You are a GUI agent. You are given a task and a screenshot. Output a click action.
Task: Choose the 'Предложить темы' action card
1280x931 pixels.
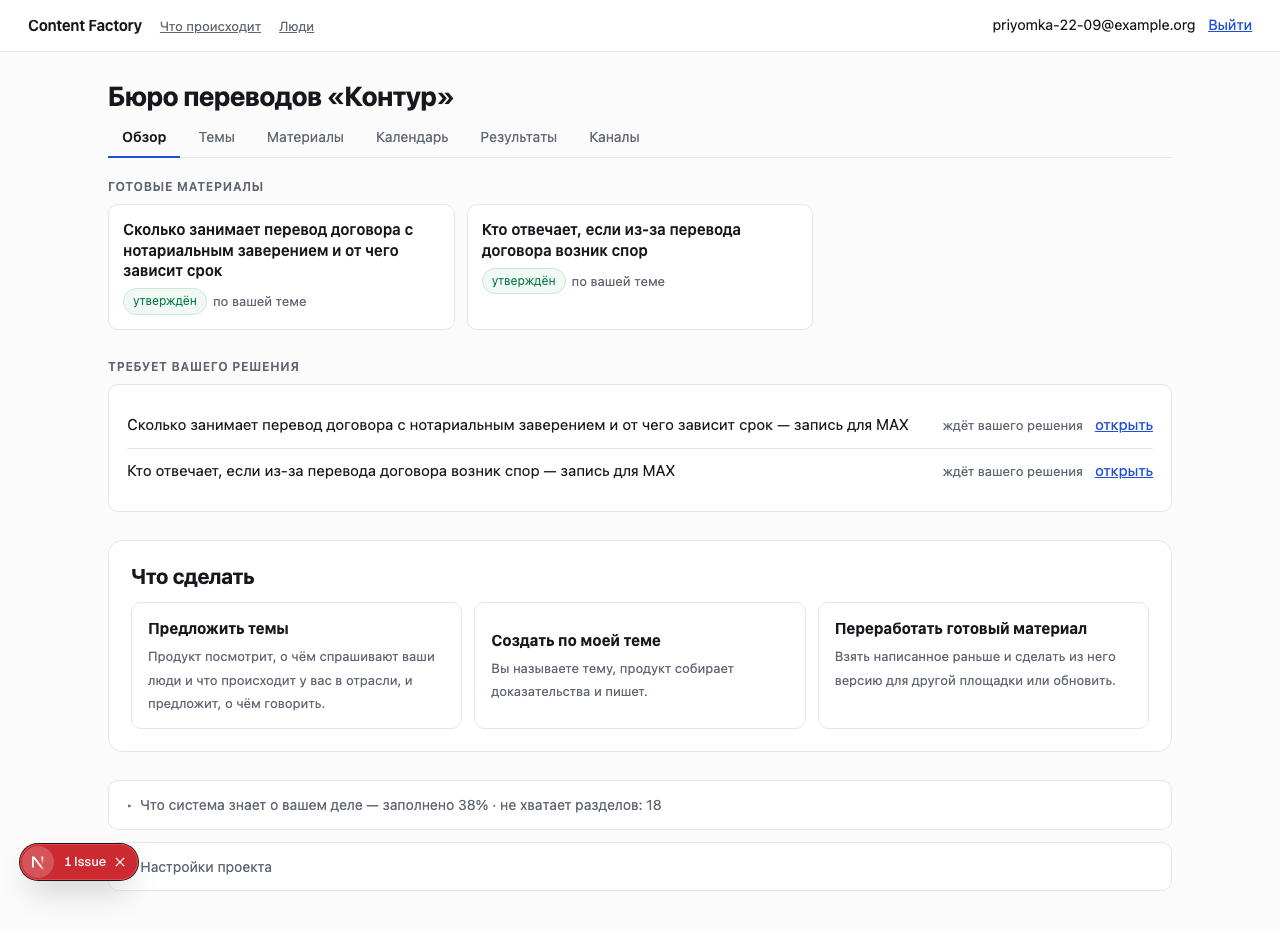(x=296, y=665)
